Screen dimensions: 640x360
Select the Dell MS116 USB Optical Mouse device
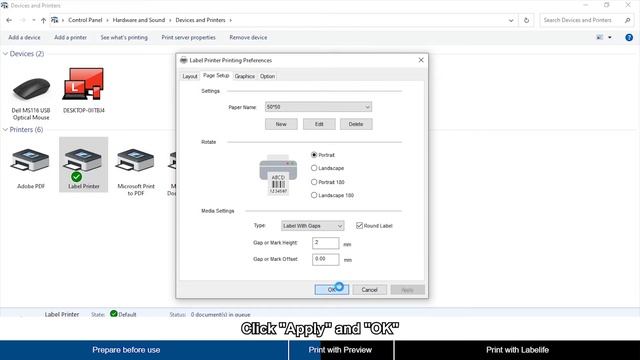(x=31, y=94)
